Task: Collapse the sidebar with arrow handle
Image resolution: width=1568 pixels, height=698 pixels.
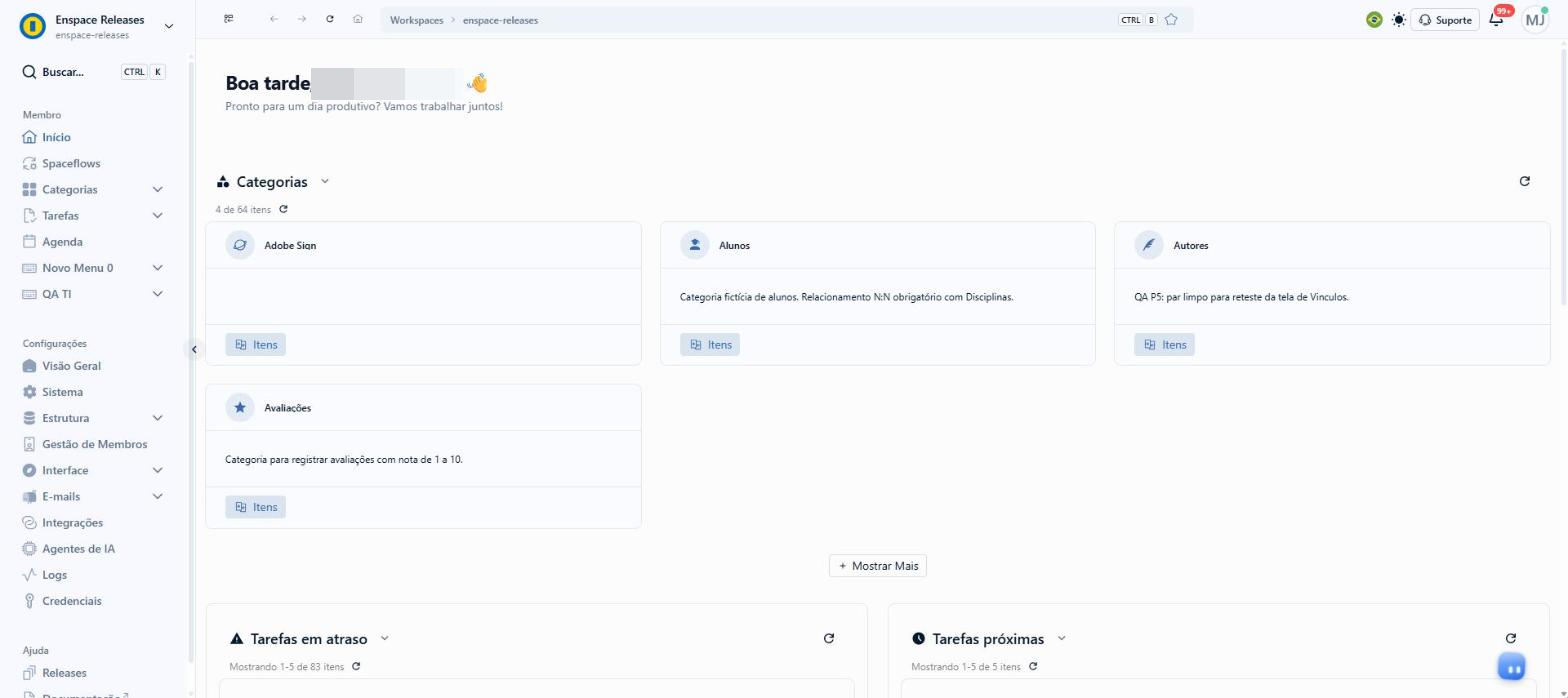Action: [194, 349]
